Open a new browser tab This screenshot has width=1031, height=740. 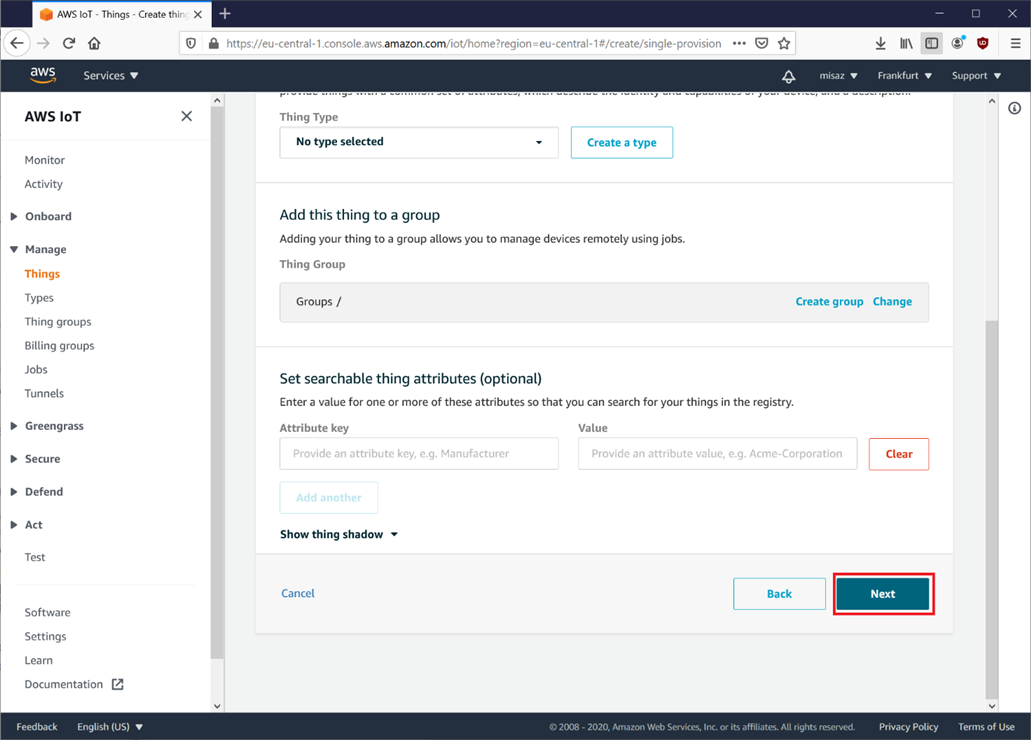tap(225, 14)
